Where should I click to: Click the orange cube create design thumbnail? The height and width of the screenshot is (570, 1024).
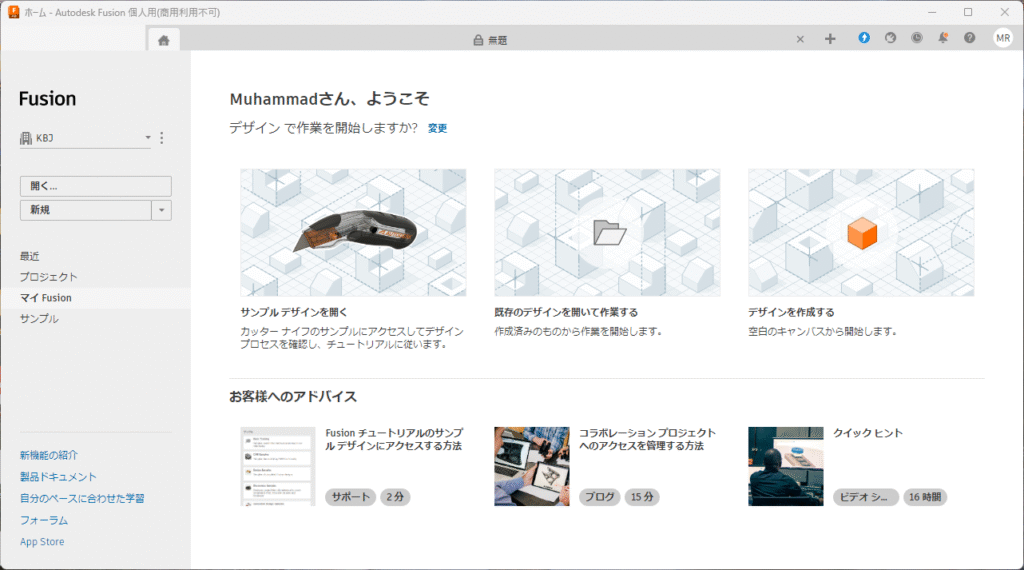[861, 232]
